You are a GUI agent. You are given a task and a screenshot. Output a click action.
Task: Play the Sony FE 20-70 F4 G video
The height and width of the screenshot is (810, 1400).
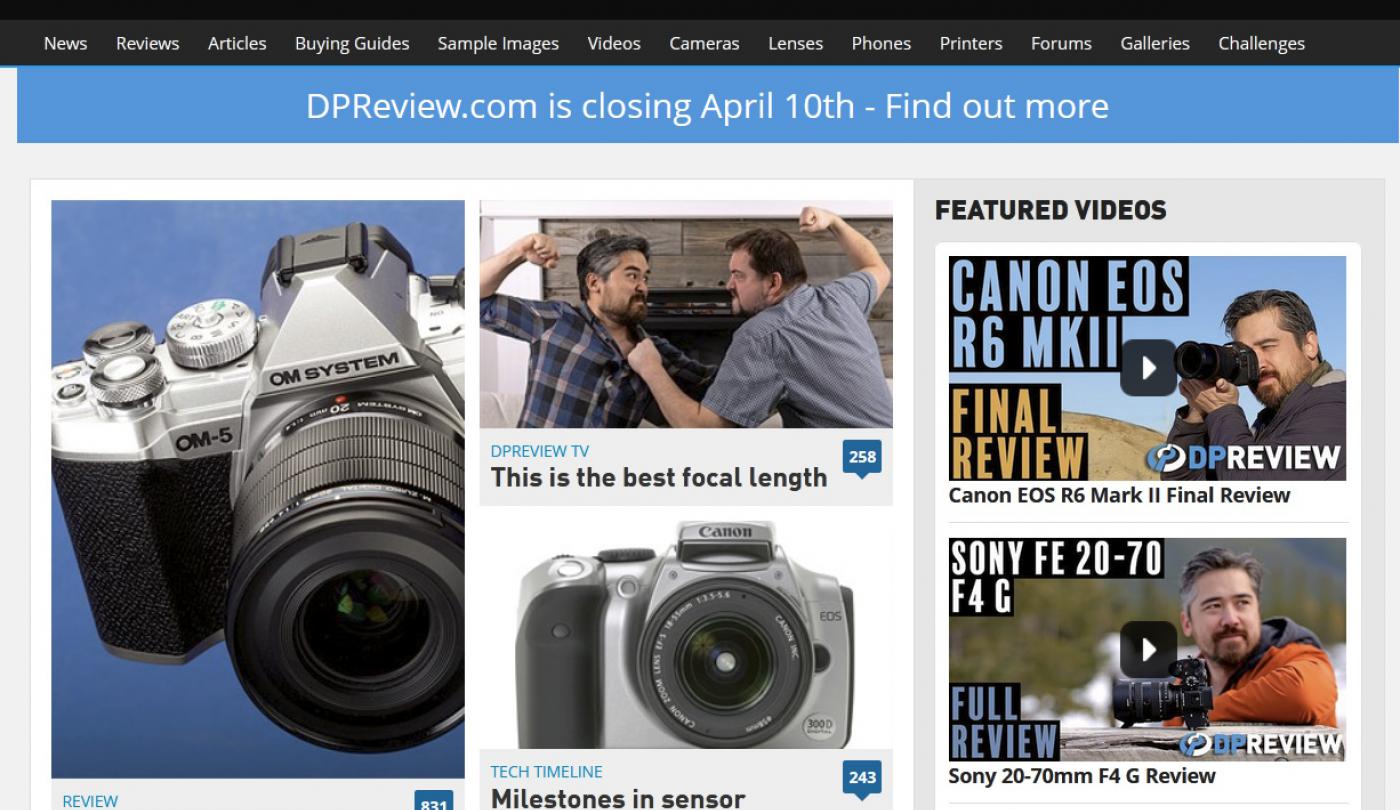pos(1147,650)
